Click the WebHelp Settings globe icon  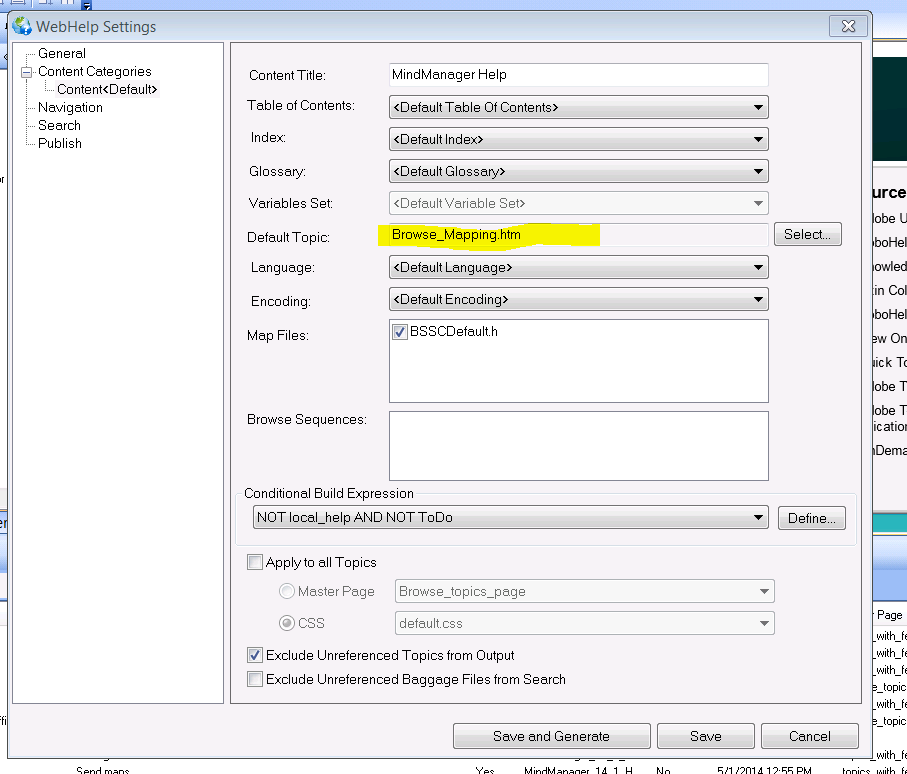tap(22, 26)
